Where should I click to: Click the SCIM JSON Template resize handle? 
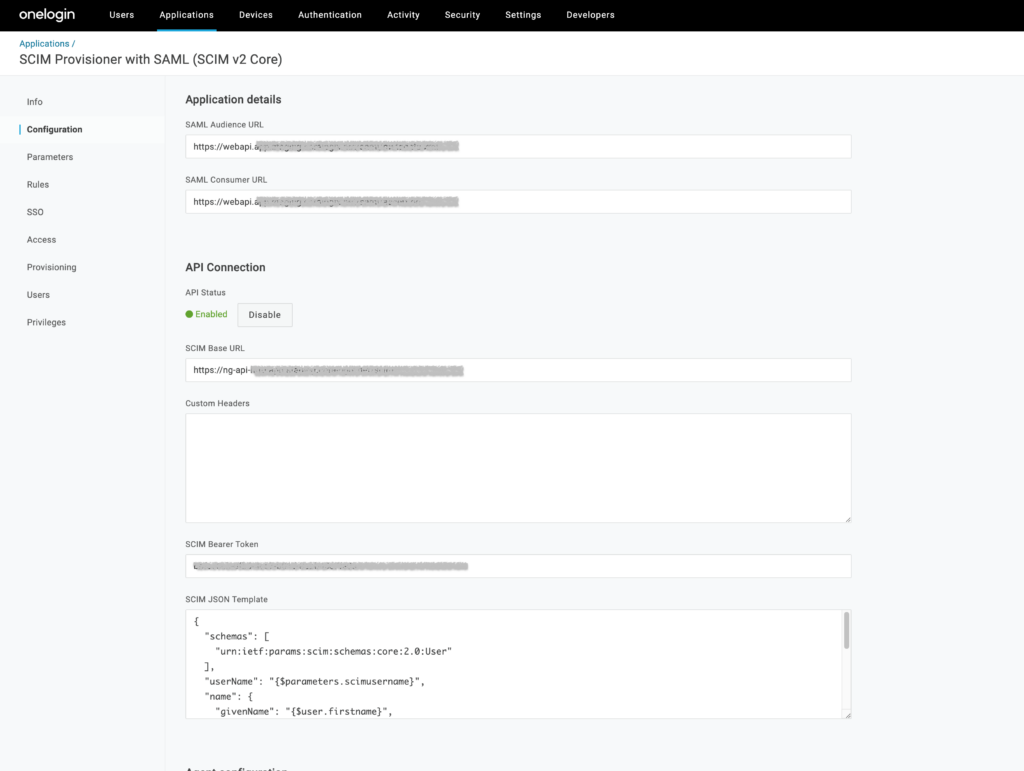click(848, 715)
